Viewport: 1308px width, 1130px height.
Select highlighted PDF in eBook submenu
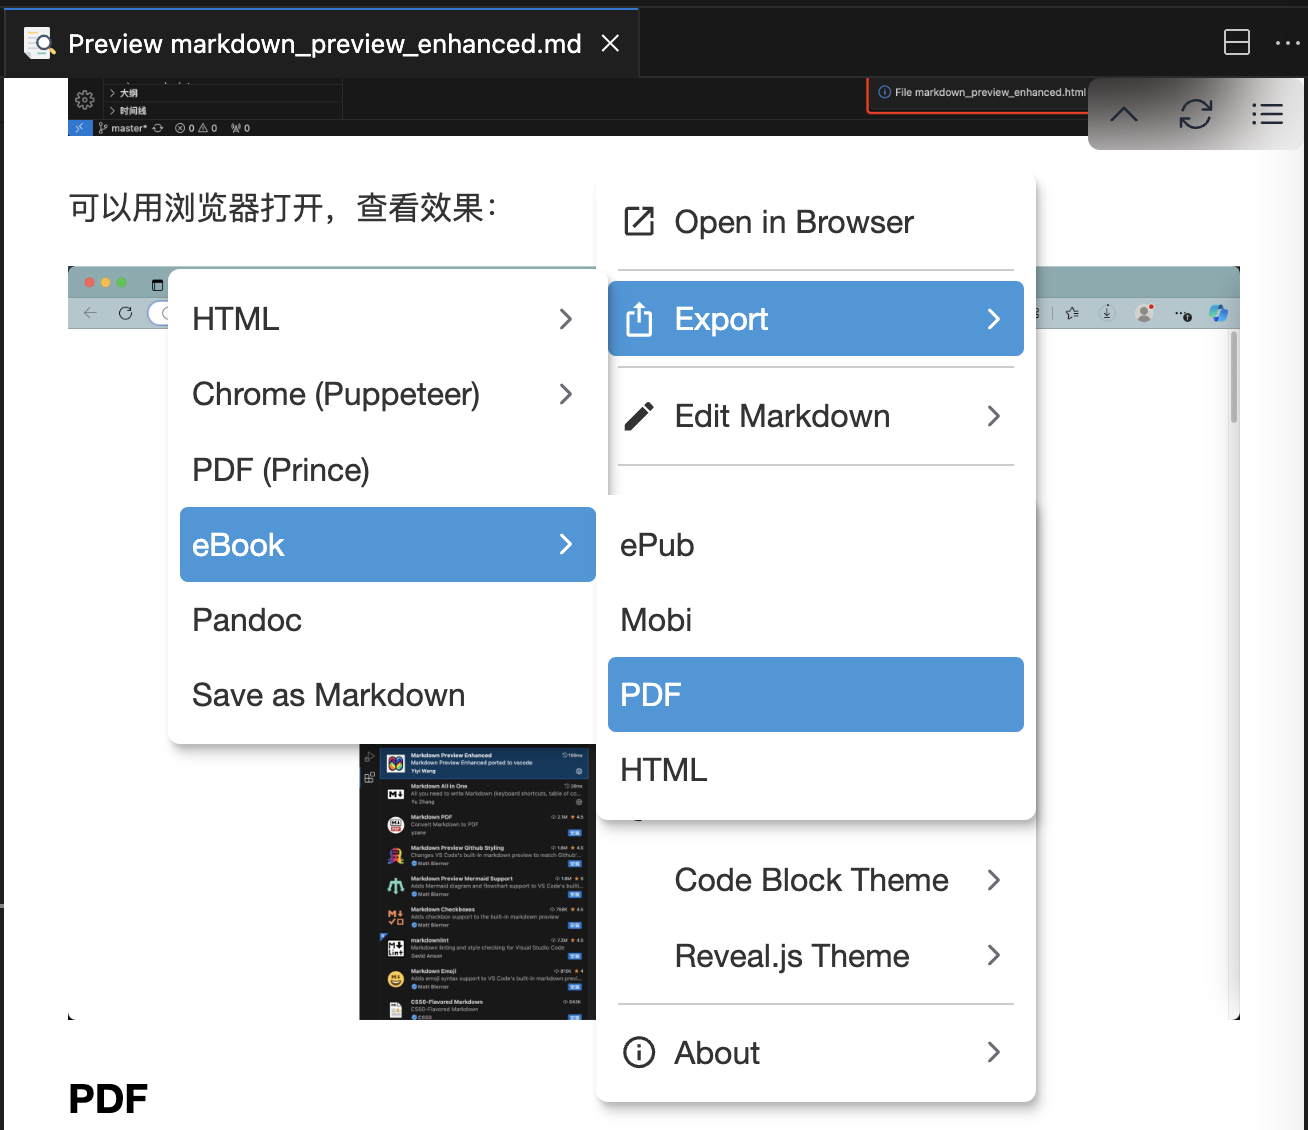[x=816, y=694]
